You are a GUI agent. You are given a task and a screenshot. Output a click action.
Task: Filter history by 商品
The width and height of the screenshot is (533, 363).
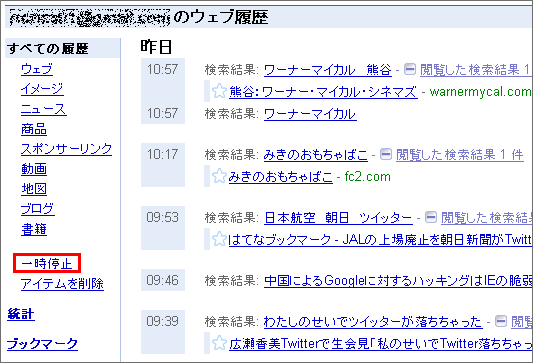click(34, 129)
